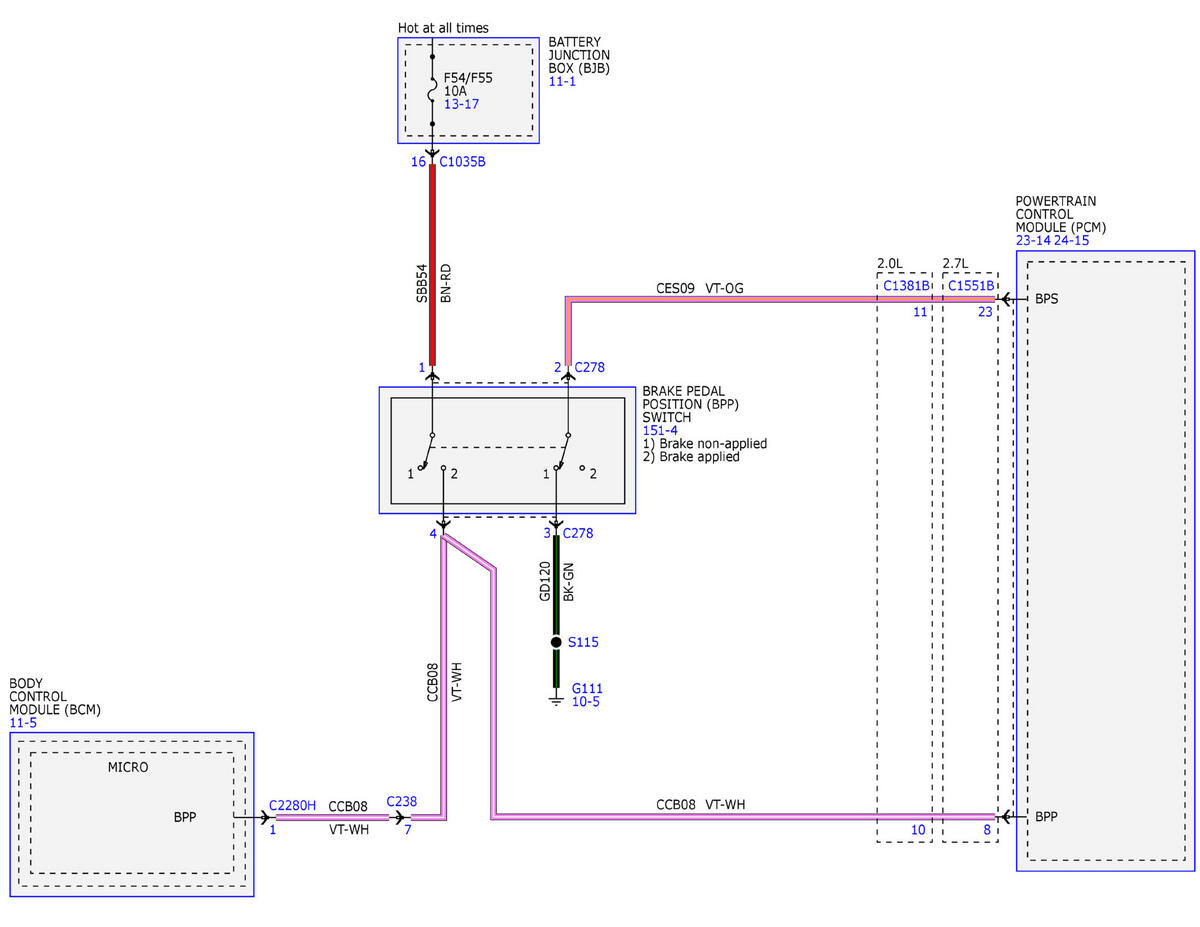Viewport: 1200px width, 927px height.
Task: Open the 151-4 BPP switch reference
Action: click(660, 430)
